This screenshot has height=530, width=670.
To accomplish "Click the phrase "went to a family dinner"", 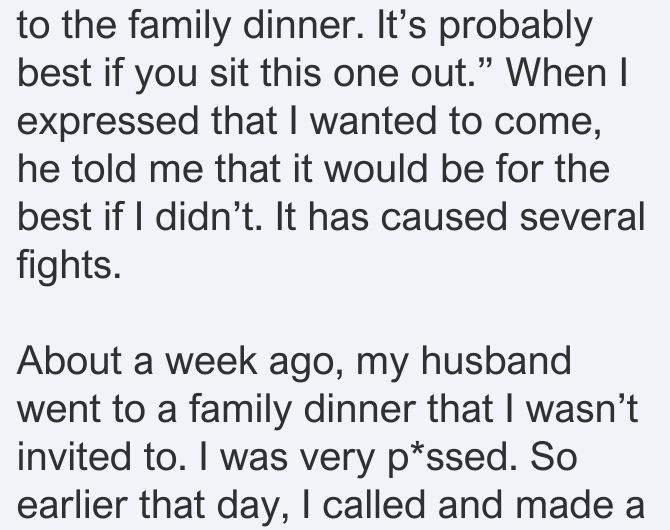I will click(x=217, y=409).
